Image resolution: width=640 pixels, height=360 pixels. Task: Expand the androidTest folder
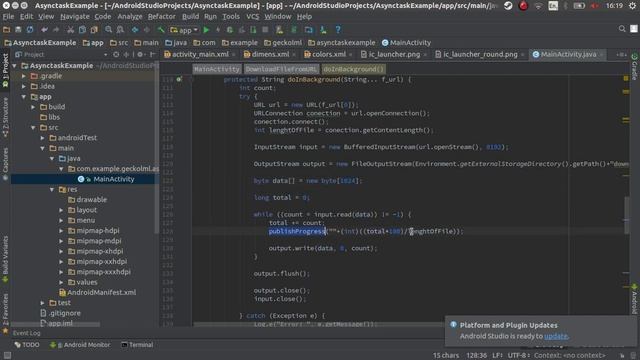point(43,138)
